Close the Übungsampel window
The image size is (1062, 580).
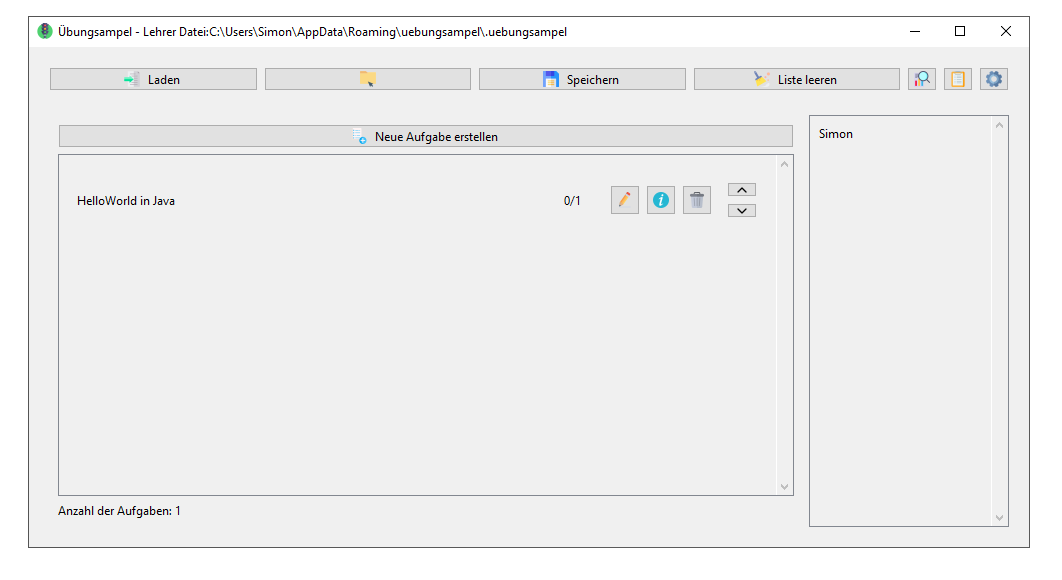click(x=1006, y=31)
